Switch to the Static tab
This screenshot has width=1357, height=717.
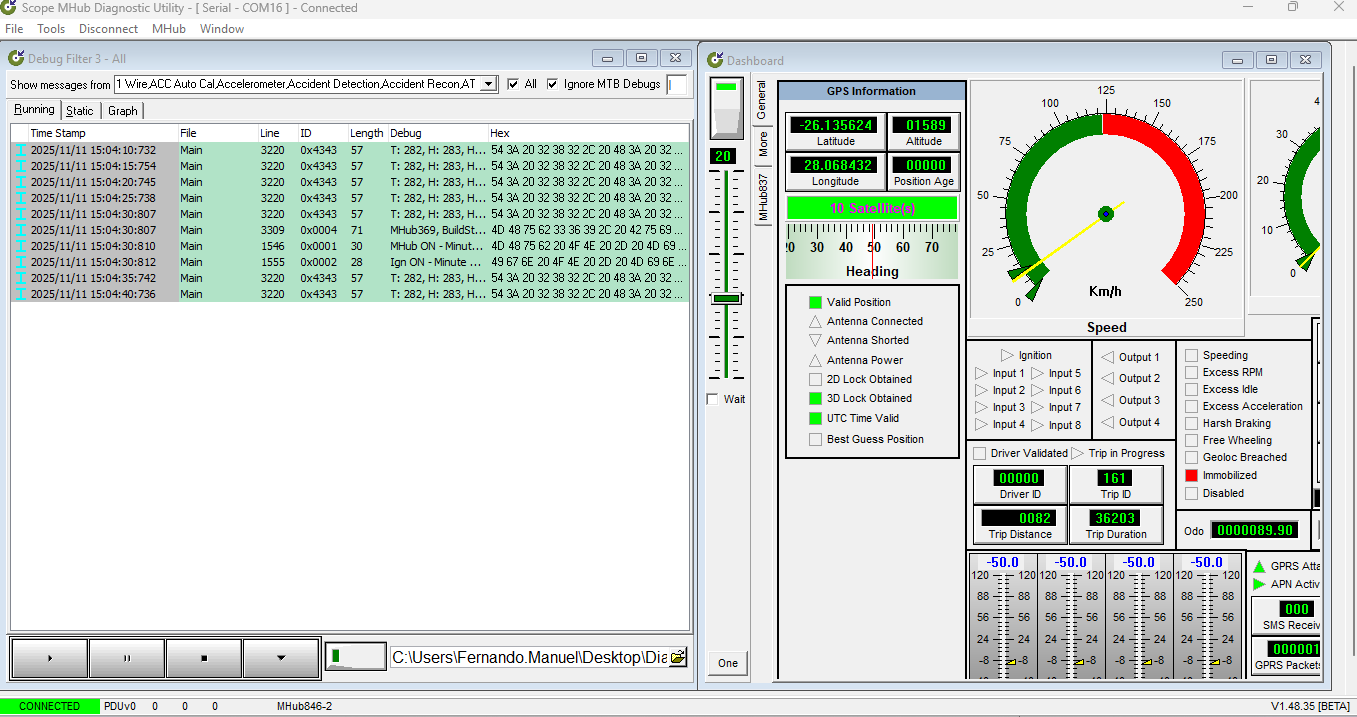click(x=80, y=111)
